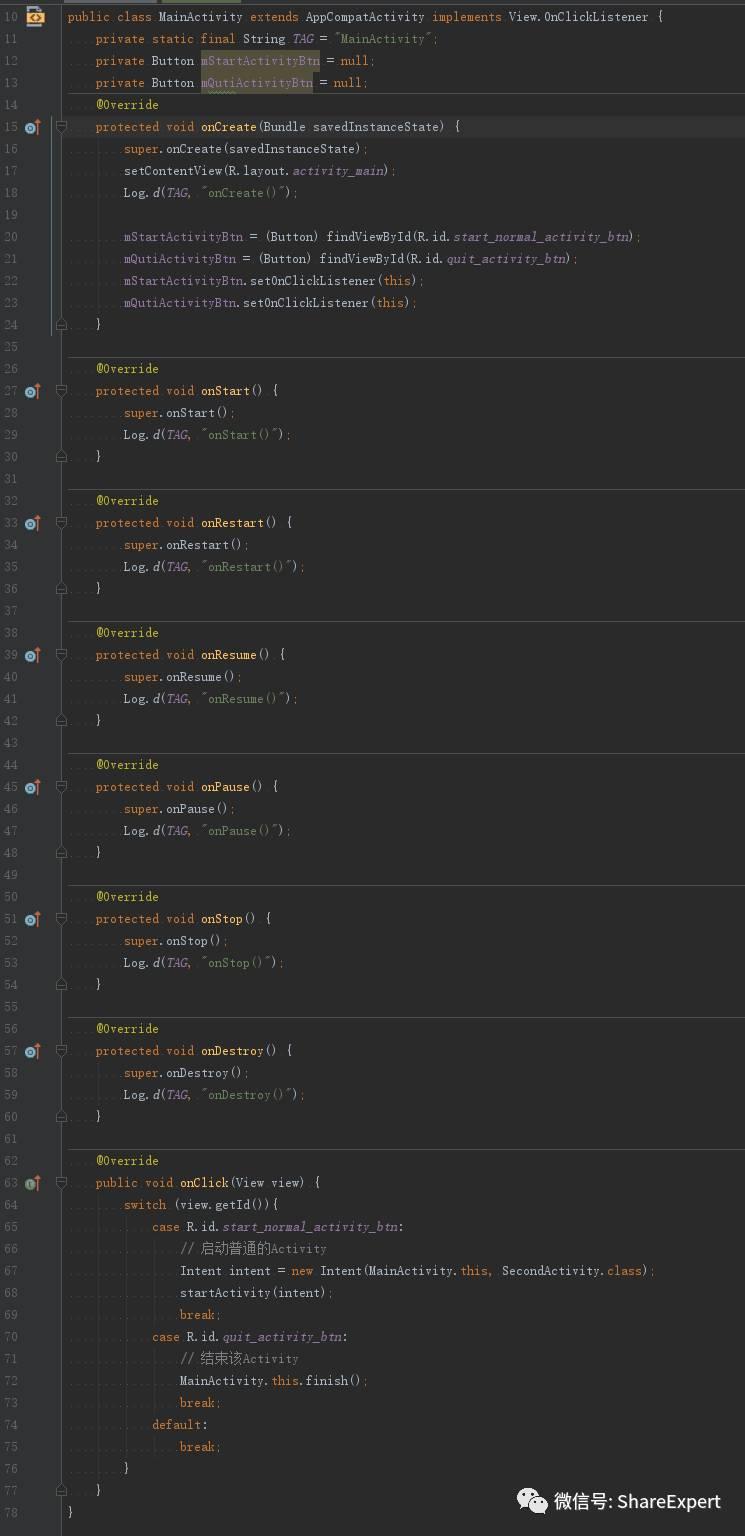Click the onDestroy method name in its signature

click(x=232, y=1051)
